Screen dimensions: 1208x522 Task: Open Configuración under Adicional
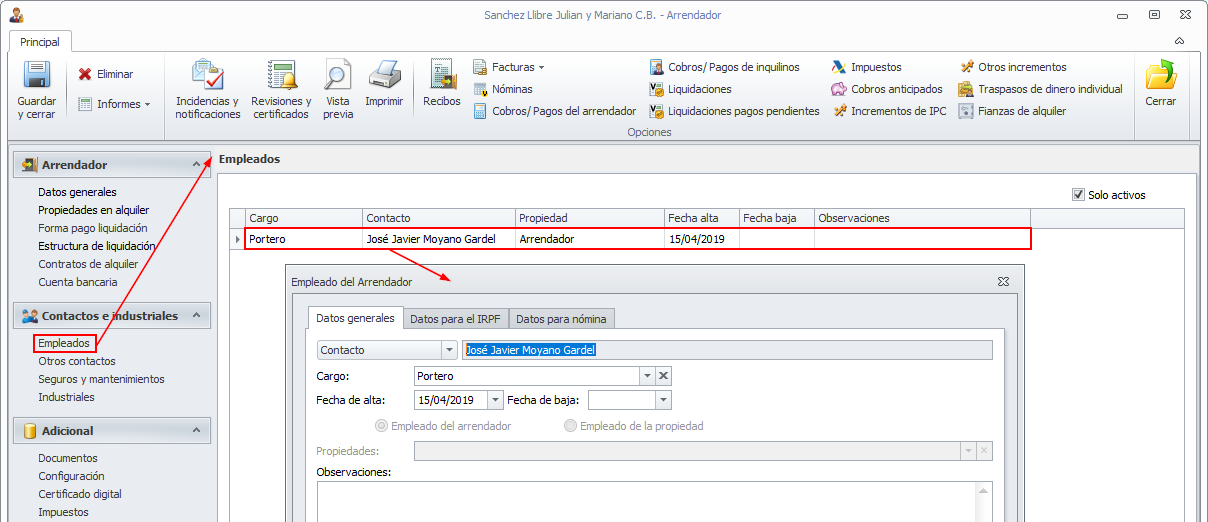coord(71,476)
